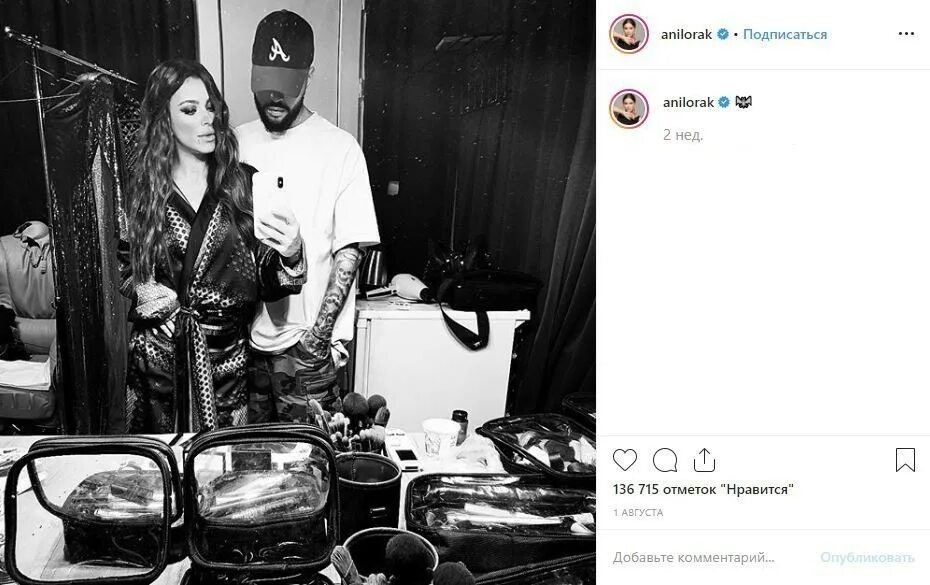930x585 pixels.
Task: Click the bat emoji in caption
Action: pos(743,103)
